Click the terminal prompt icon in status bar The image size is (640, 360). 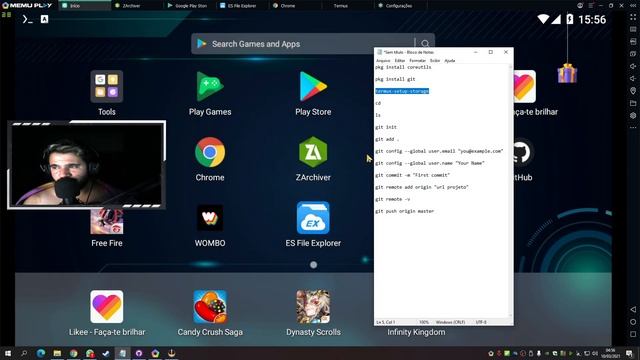[27, 19]
